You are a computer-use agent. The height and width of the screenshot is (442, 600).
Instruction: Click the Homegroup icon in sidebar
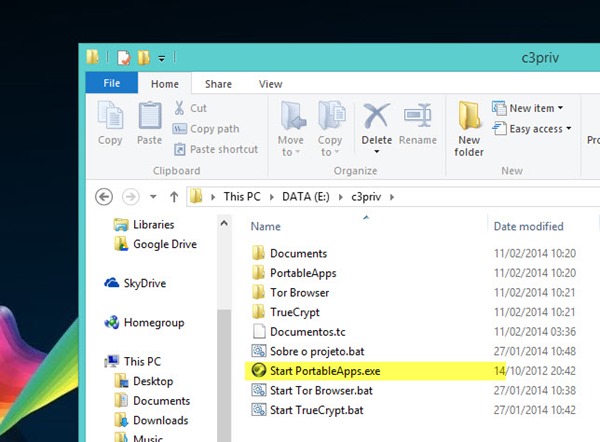coord(112,322)
